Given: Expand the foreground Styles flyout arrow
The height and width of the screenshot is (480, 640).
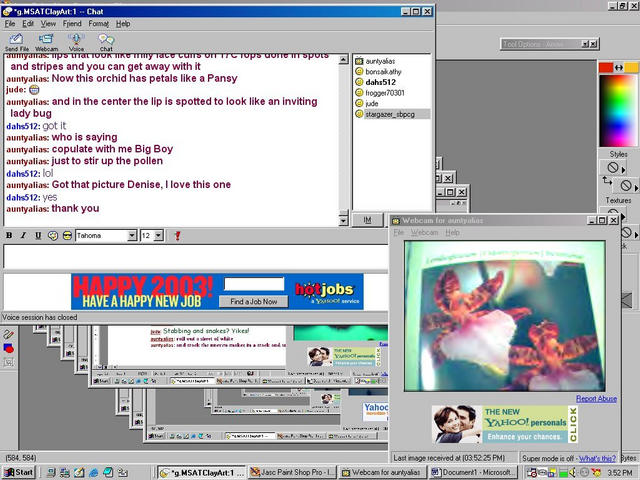Looking at the screenshot, I should tap(623, 169).
